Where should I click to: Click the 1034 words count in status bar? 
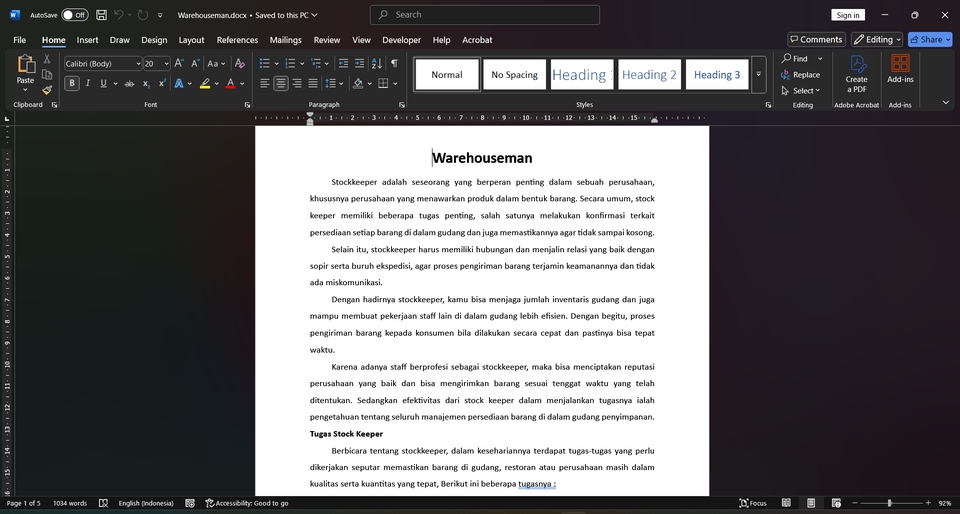click(x=70, y=503)
